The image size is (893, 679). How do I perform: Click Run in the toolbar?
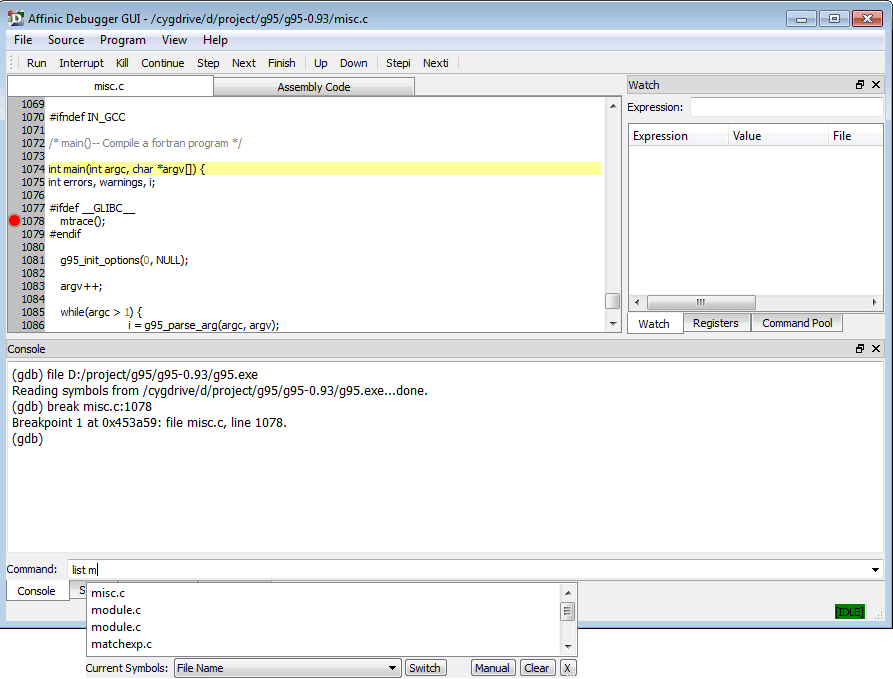coord(36,63)
